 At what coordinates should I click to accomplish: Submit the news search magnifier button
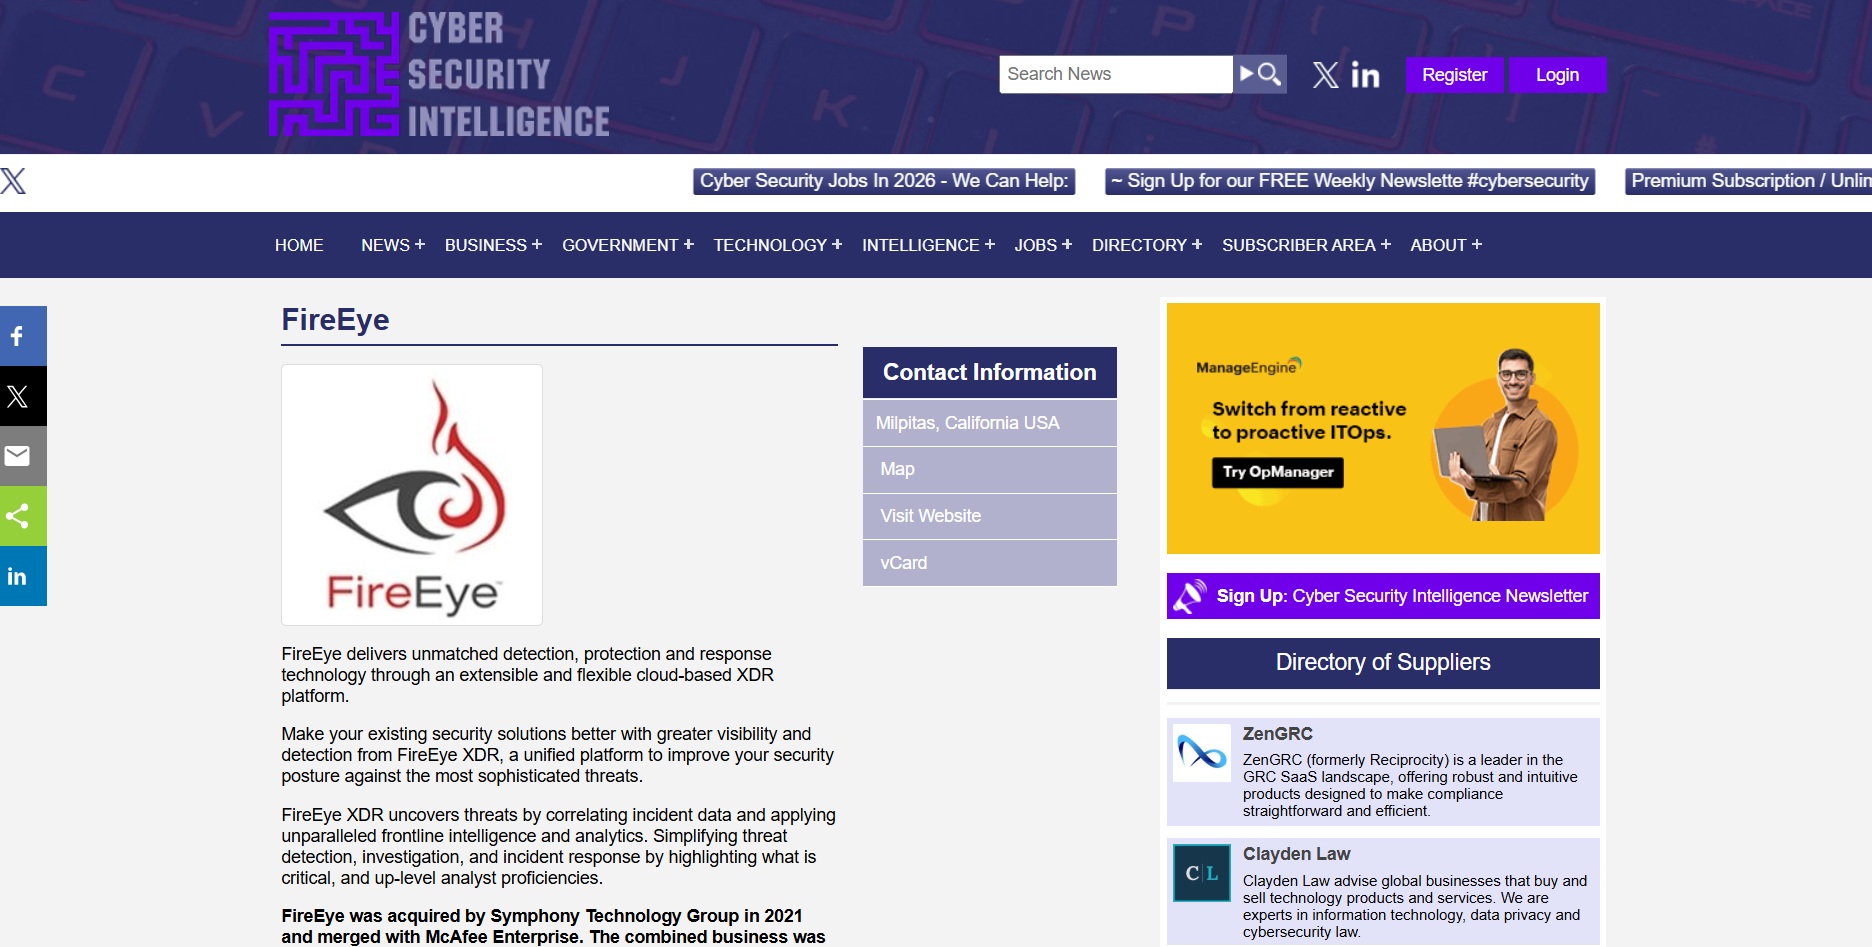(x=1260, y=74)
